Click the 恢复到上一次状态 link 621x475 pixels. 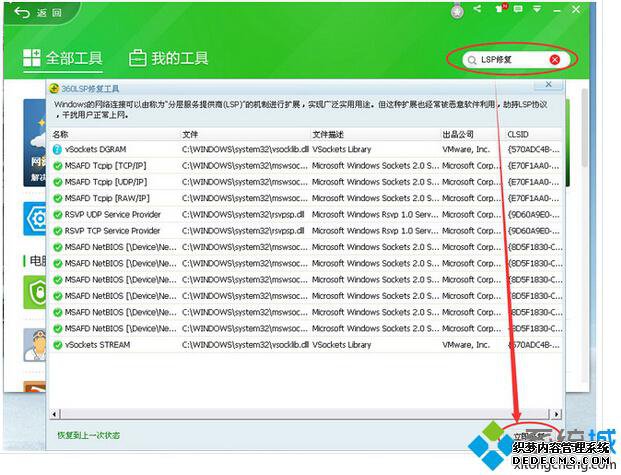pyautogui.click(x=88, y=435)
